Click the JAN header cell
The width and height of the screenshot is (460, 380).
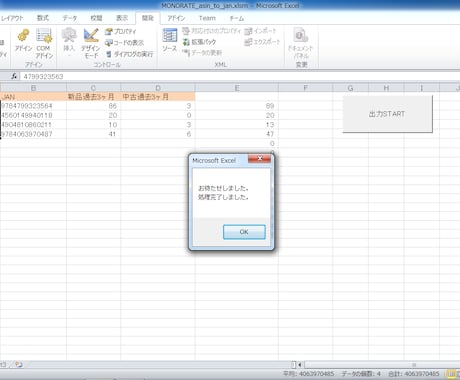33,97
